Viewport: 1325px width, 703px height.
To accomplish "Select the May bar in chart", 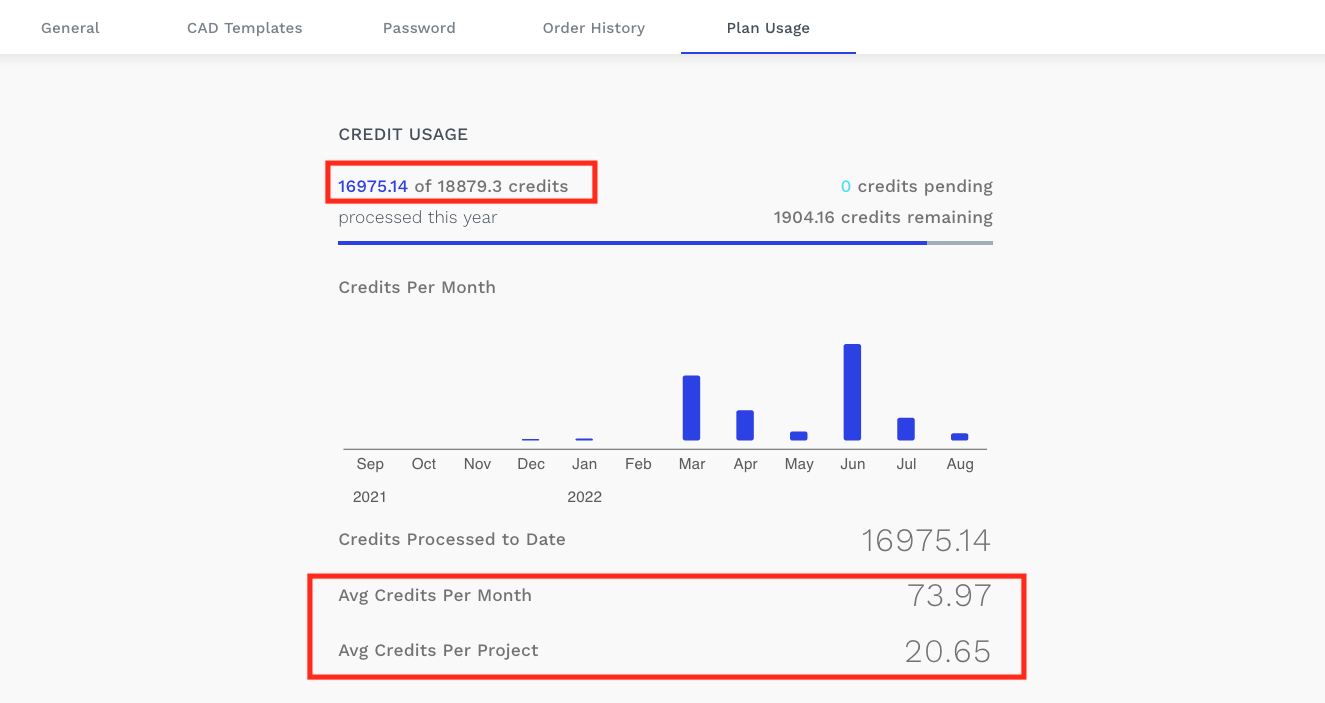I will [x=798, y=436].
